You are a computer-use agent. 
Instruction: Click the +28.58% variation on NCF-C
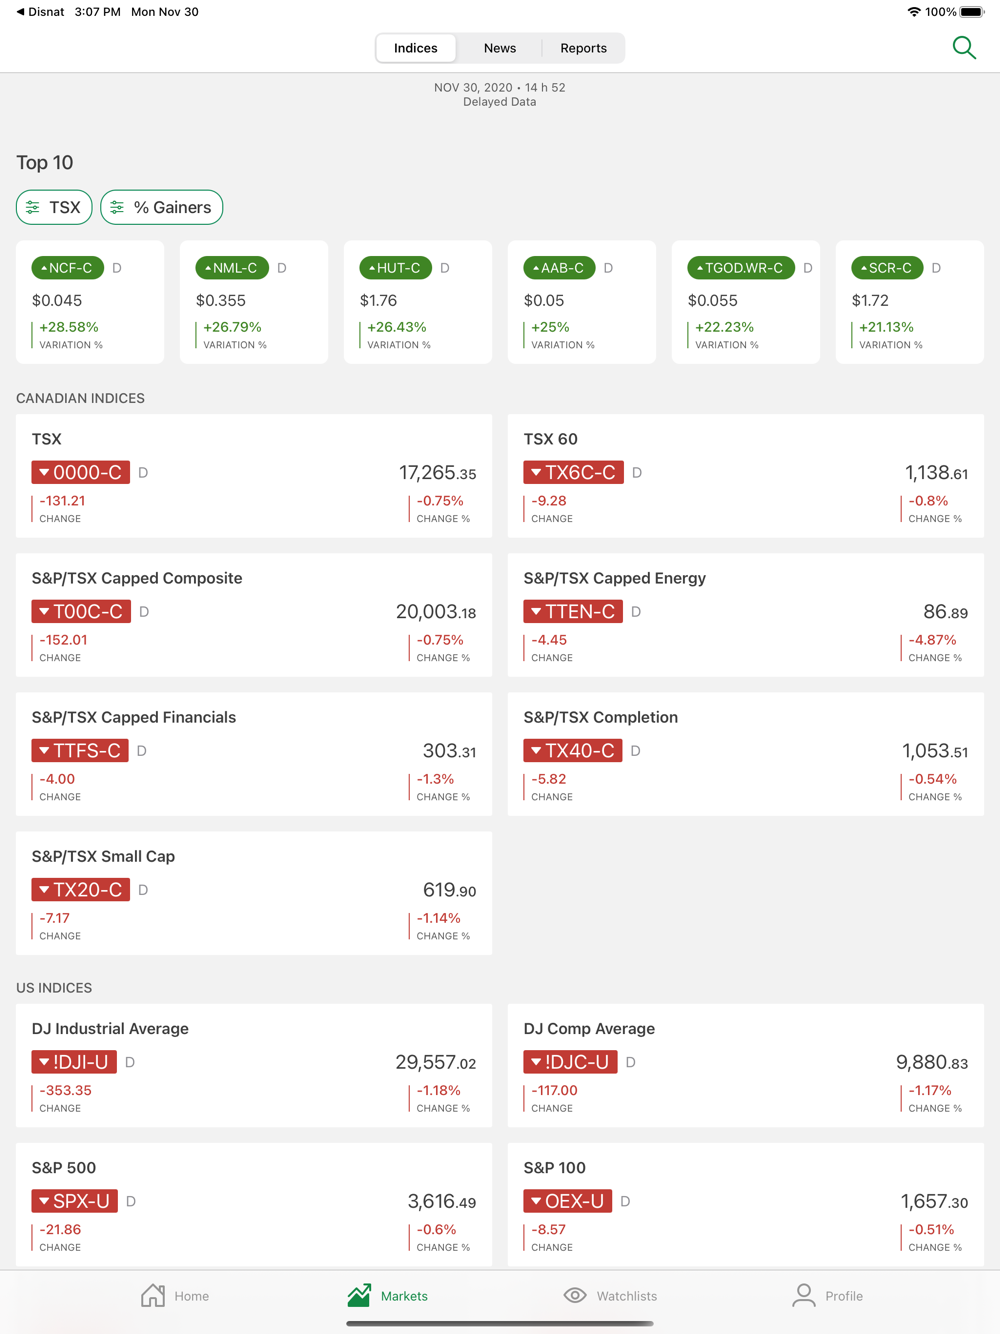(x=69, y=327)
